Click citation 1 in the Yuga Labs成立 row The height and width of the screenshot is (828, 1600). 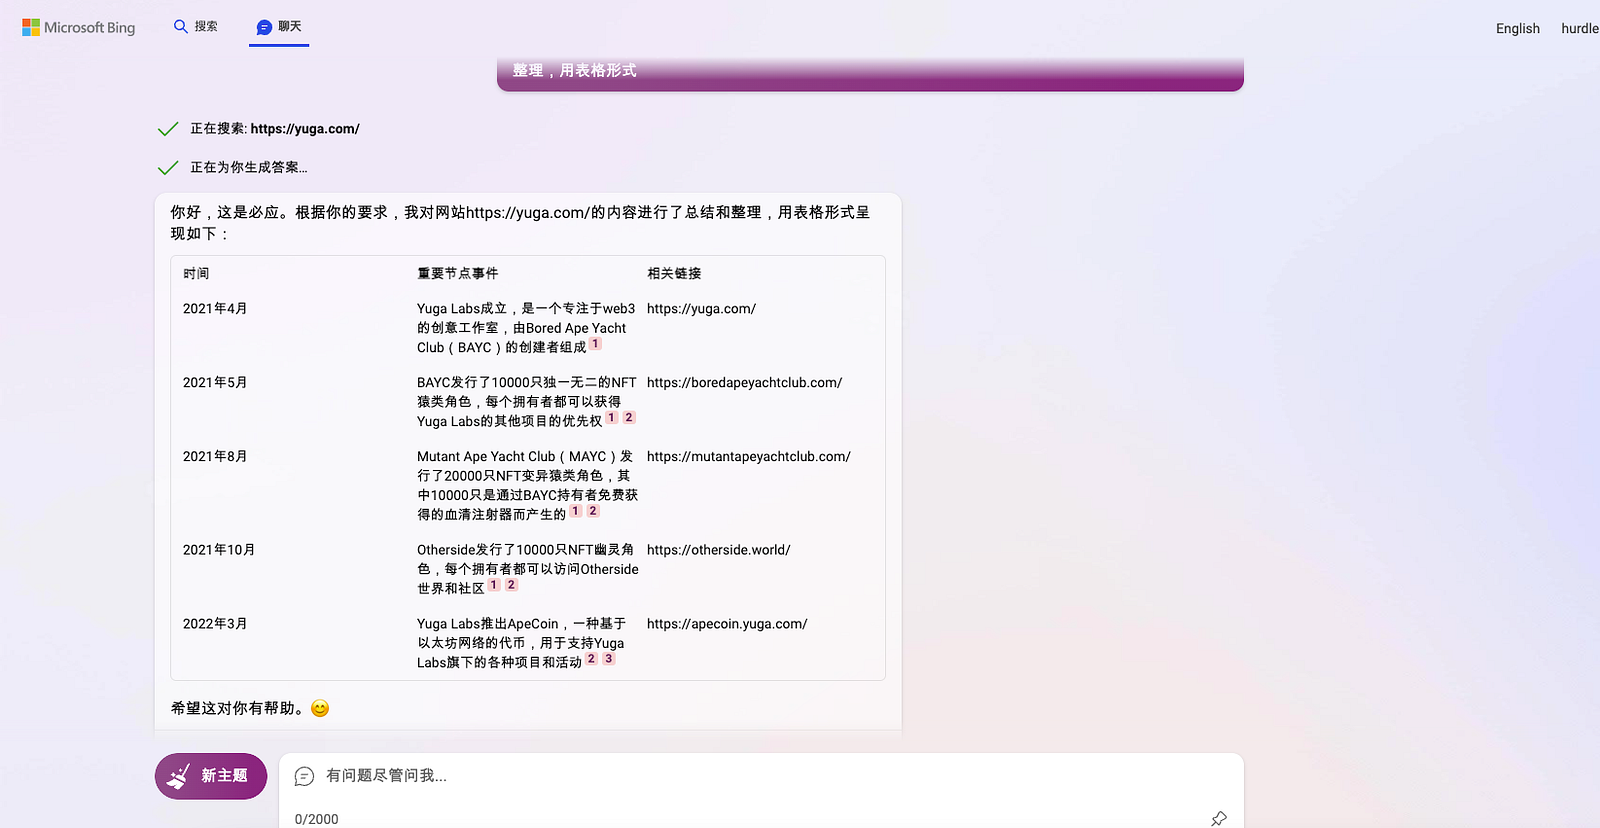pyautogui.click(x=595, y=344)
